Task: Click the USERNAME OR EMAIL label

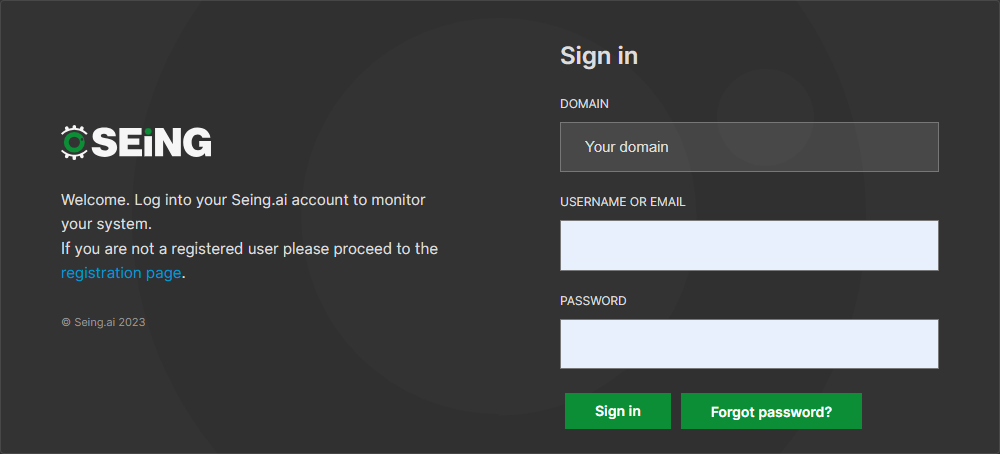Action: [x=622, y=202]
